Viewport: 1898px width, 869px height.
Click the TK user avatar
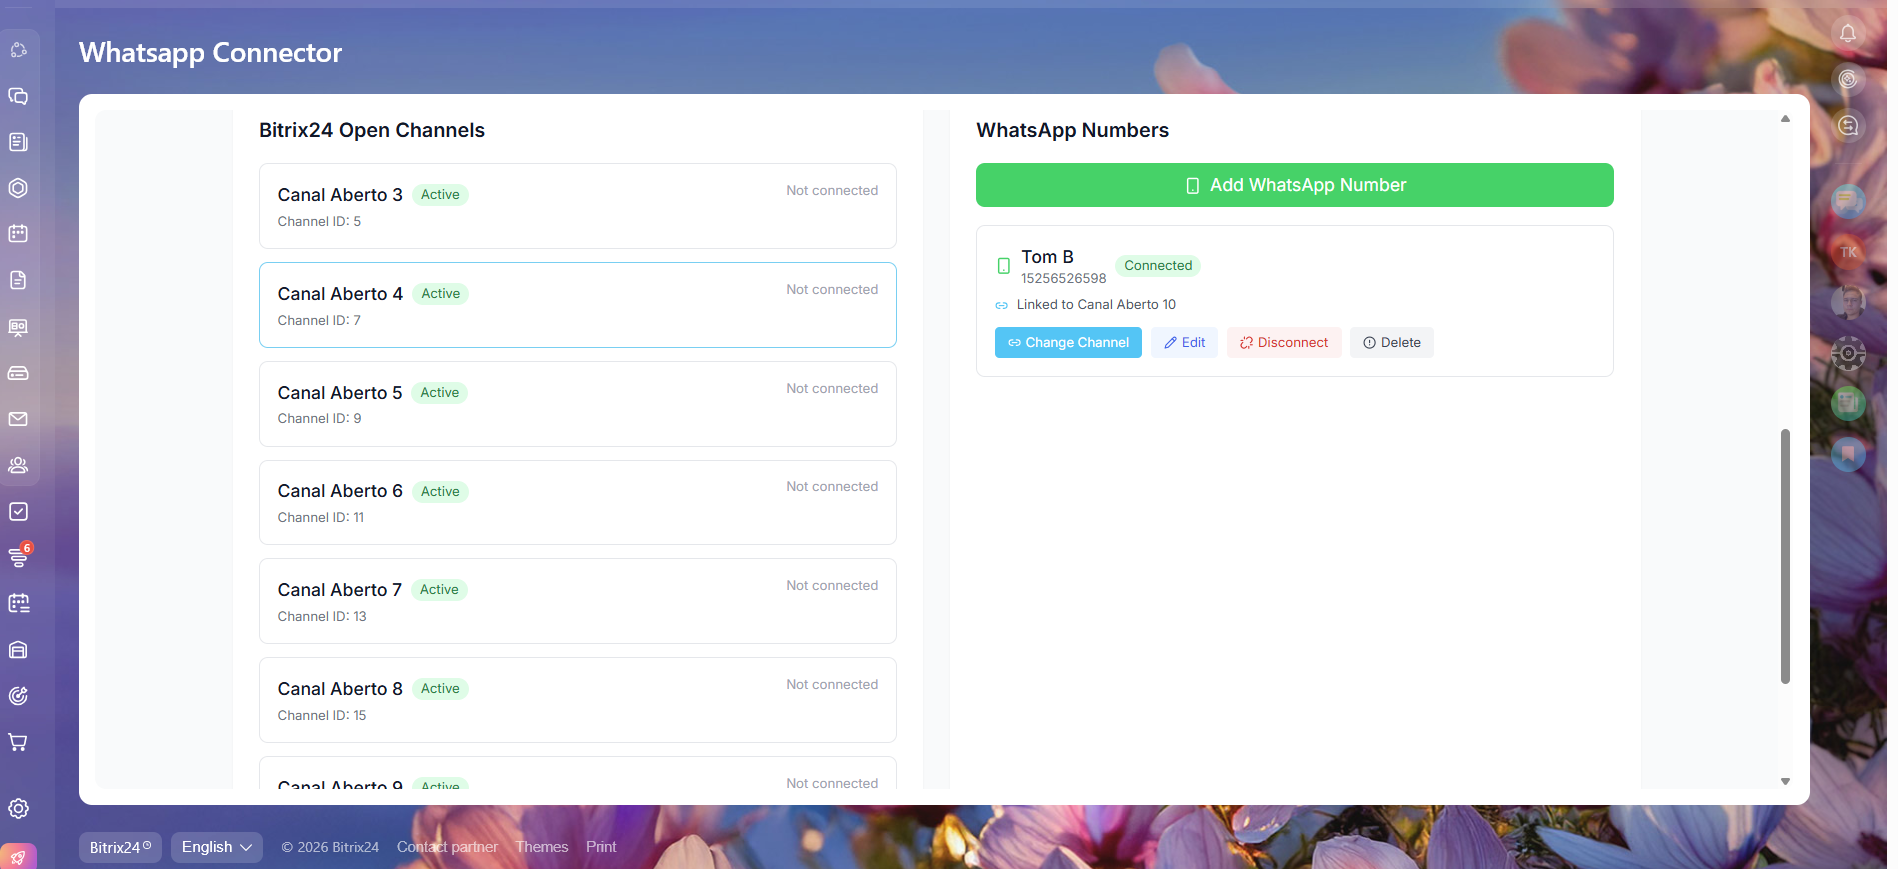pos(1847,252)
